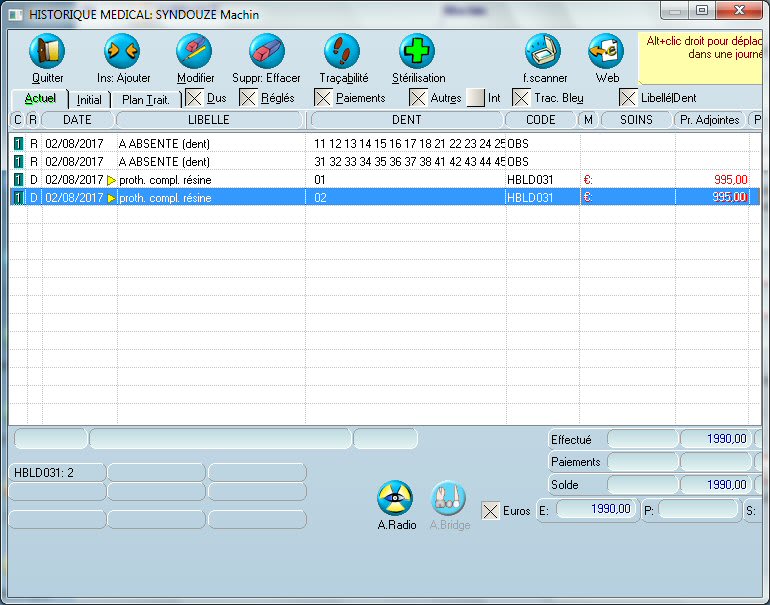Open the Traçabilité footprints icon

pyautogui.click(x=342, y=52)
